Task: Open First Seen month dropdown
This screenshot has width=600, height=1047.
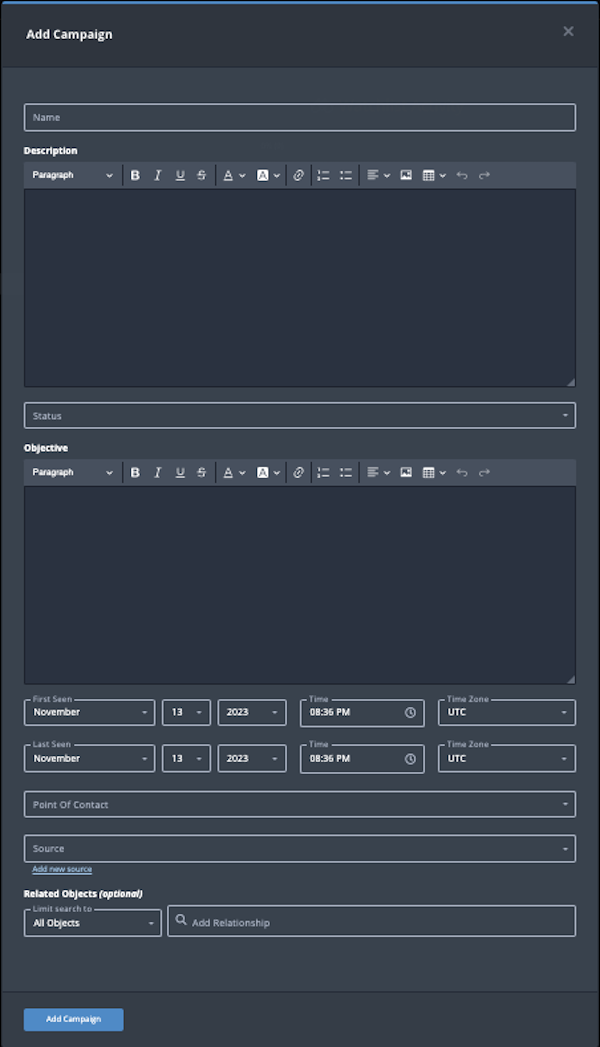Action: [x=89, y=712]
